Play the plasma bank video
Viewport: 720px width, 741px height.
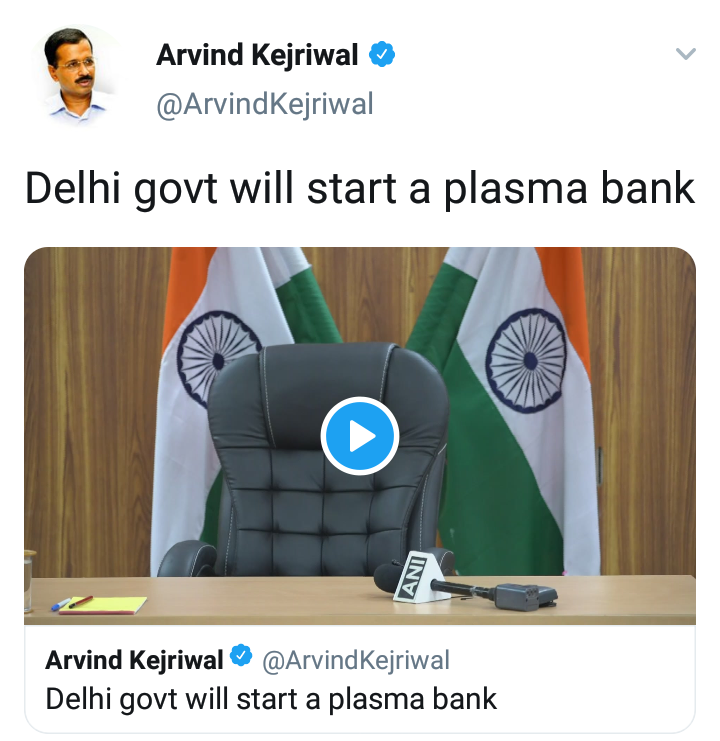click(360, 435)
